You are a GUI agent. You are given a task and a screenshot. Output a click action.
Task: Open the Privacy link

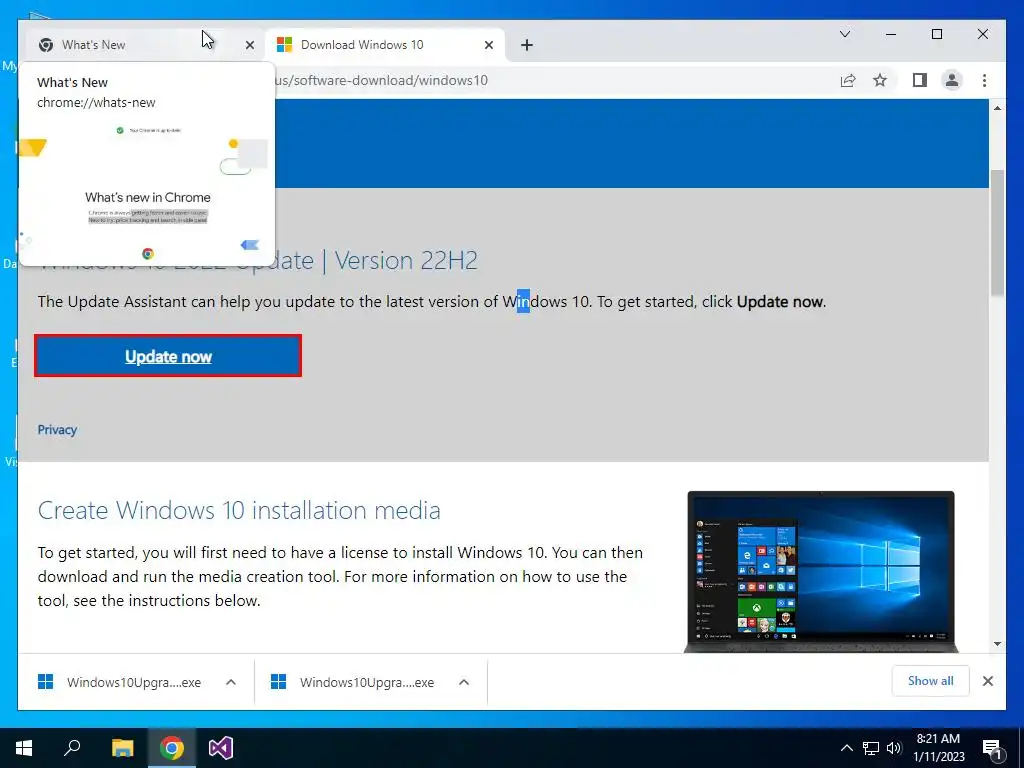pyautogui.click(x=57, y=430)
